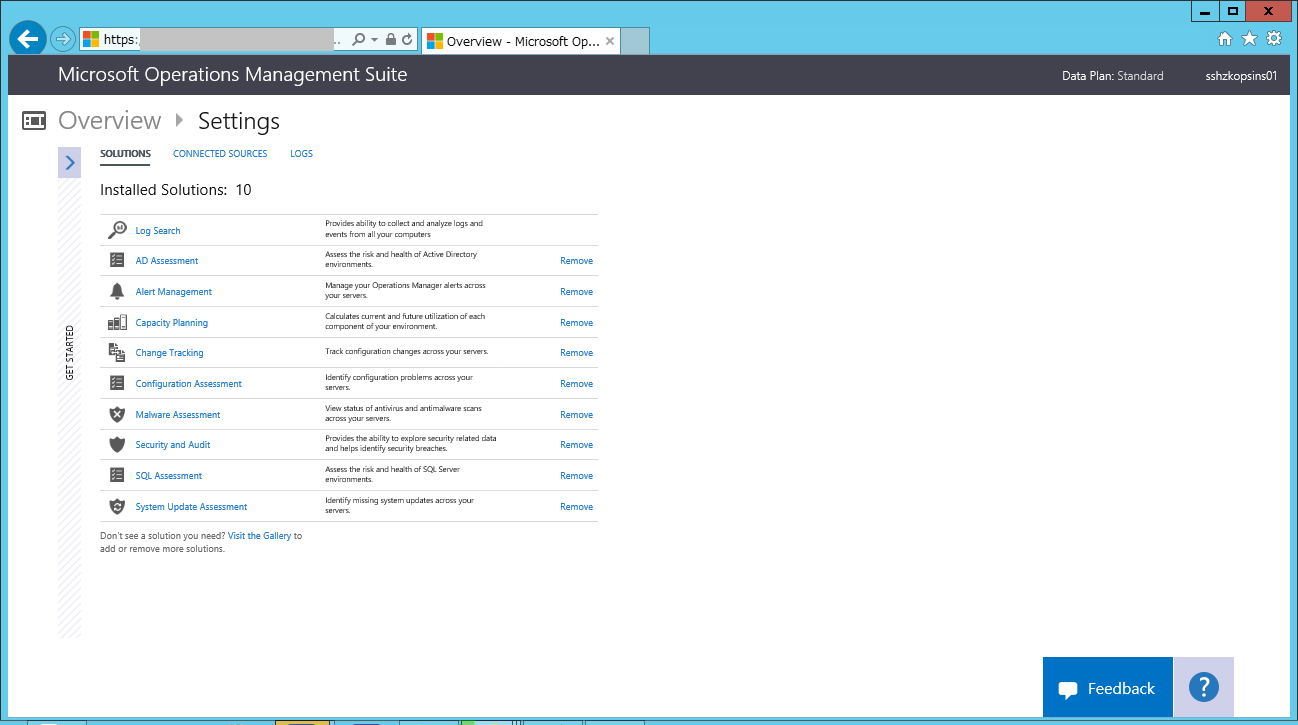Image resolution: width=1298 pixels, height=725 pixels.
Task: Click the Change Tracking servers icon
Action: pyautogui.click(x=117, y=352)
